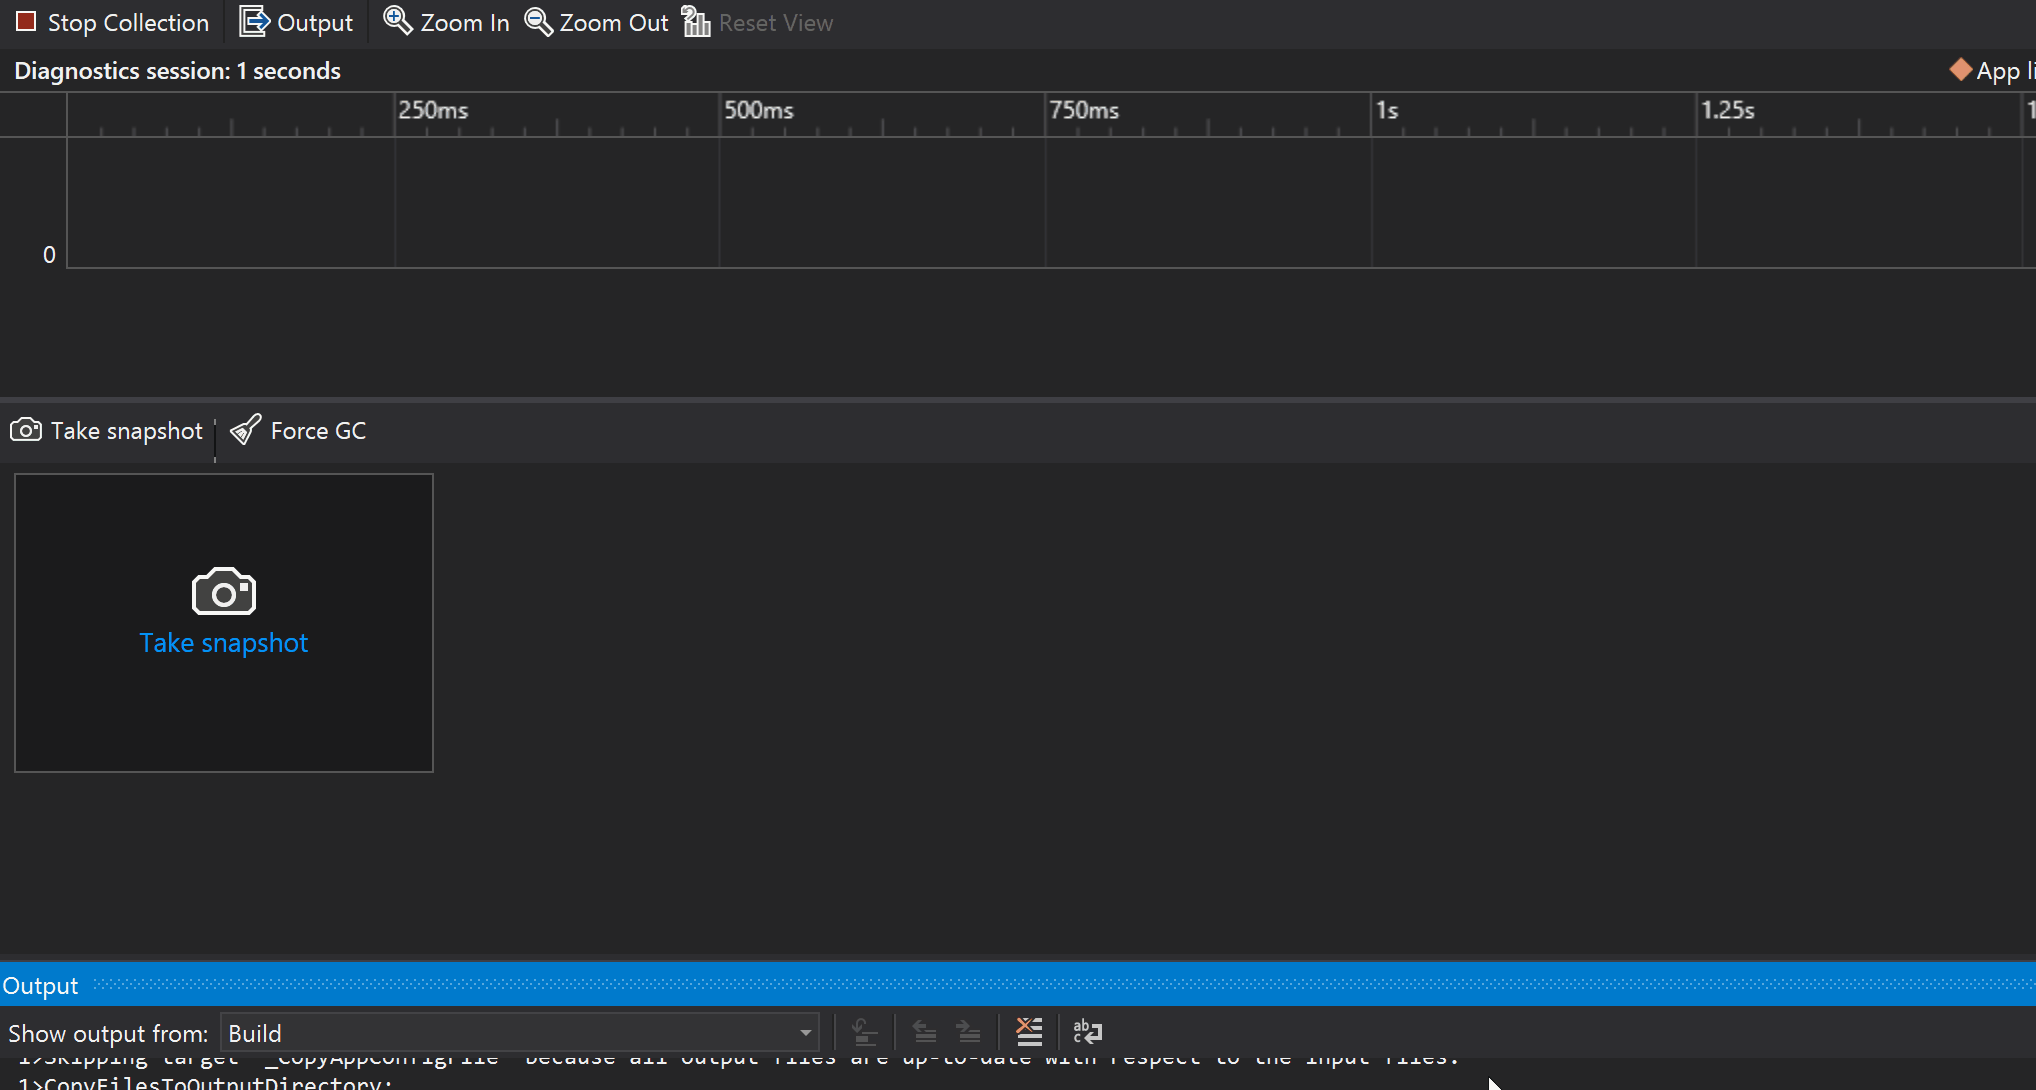This screenshot has width=2036, height=1090.
Task: Click dropdown arrow beside Build
Action: tap(805, 1033)
